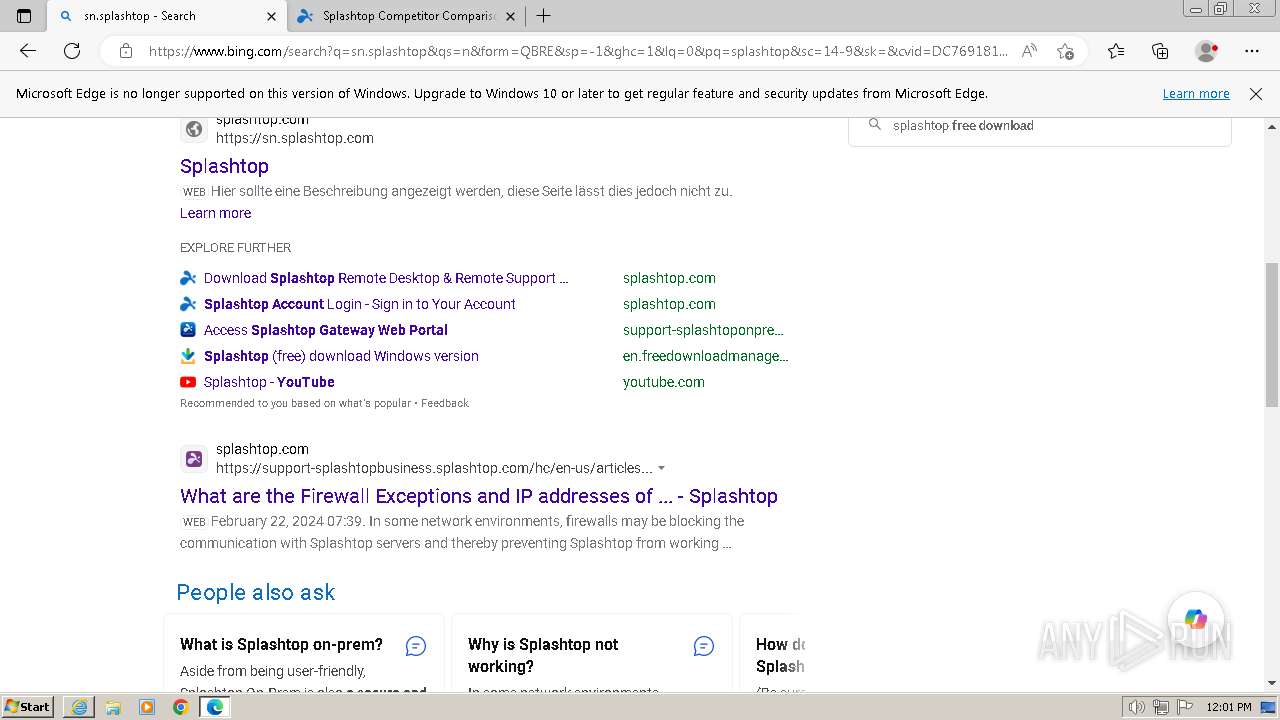Dismiss the Edge unsupported notification bar
The width and height of the screenshot is (1280, 720).
coord(1256,93)
